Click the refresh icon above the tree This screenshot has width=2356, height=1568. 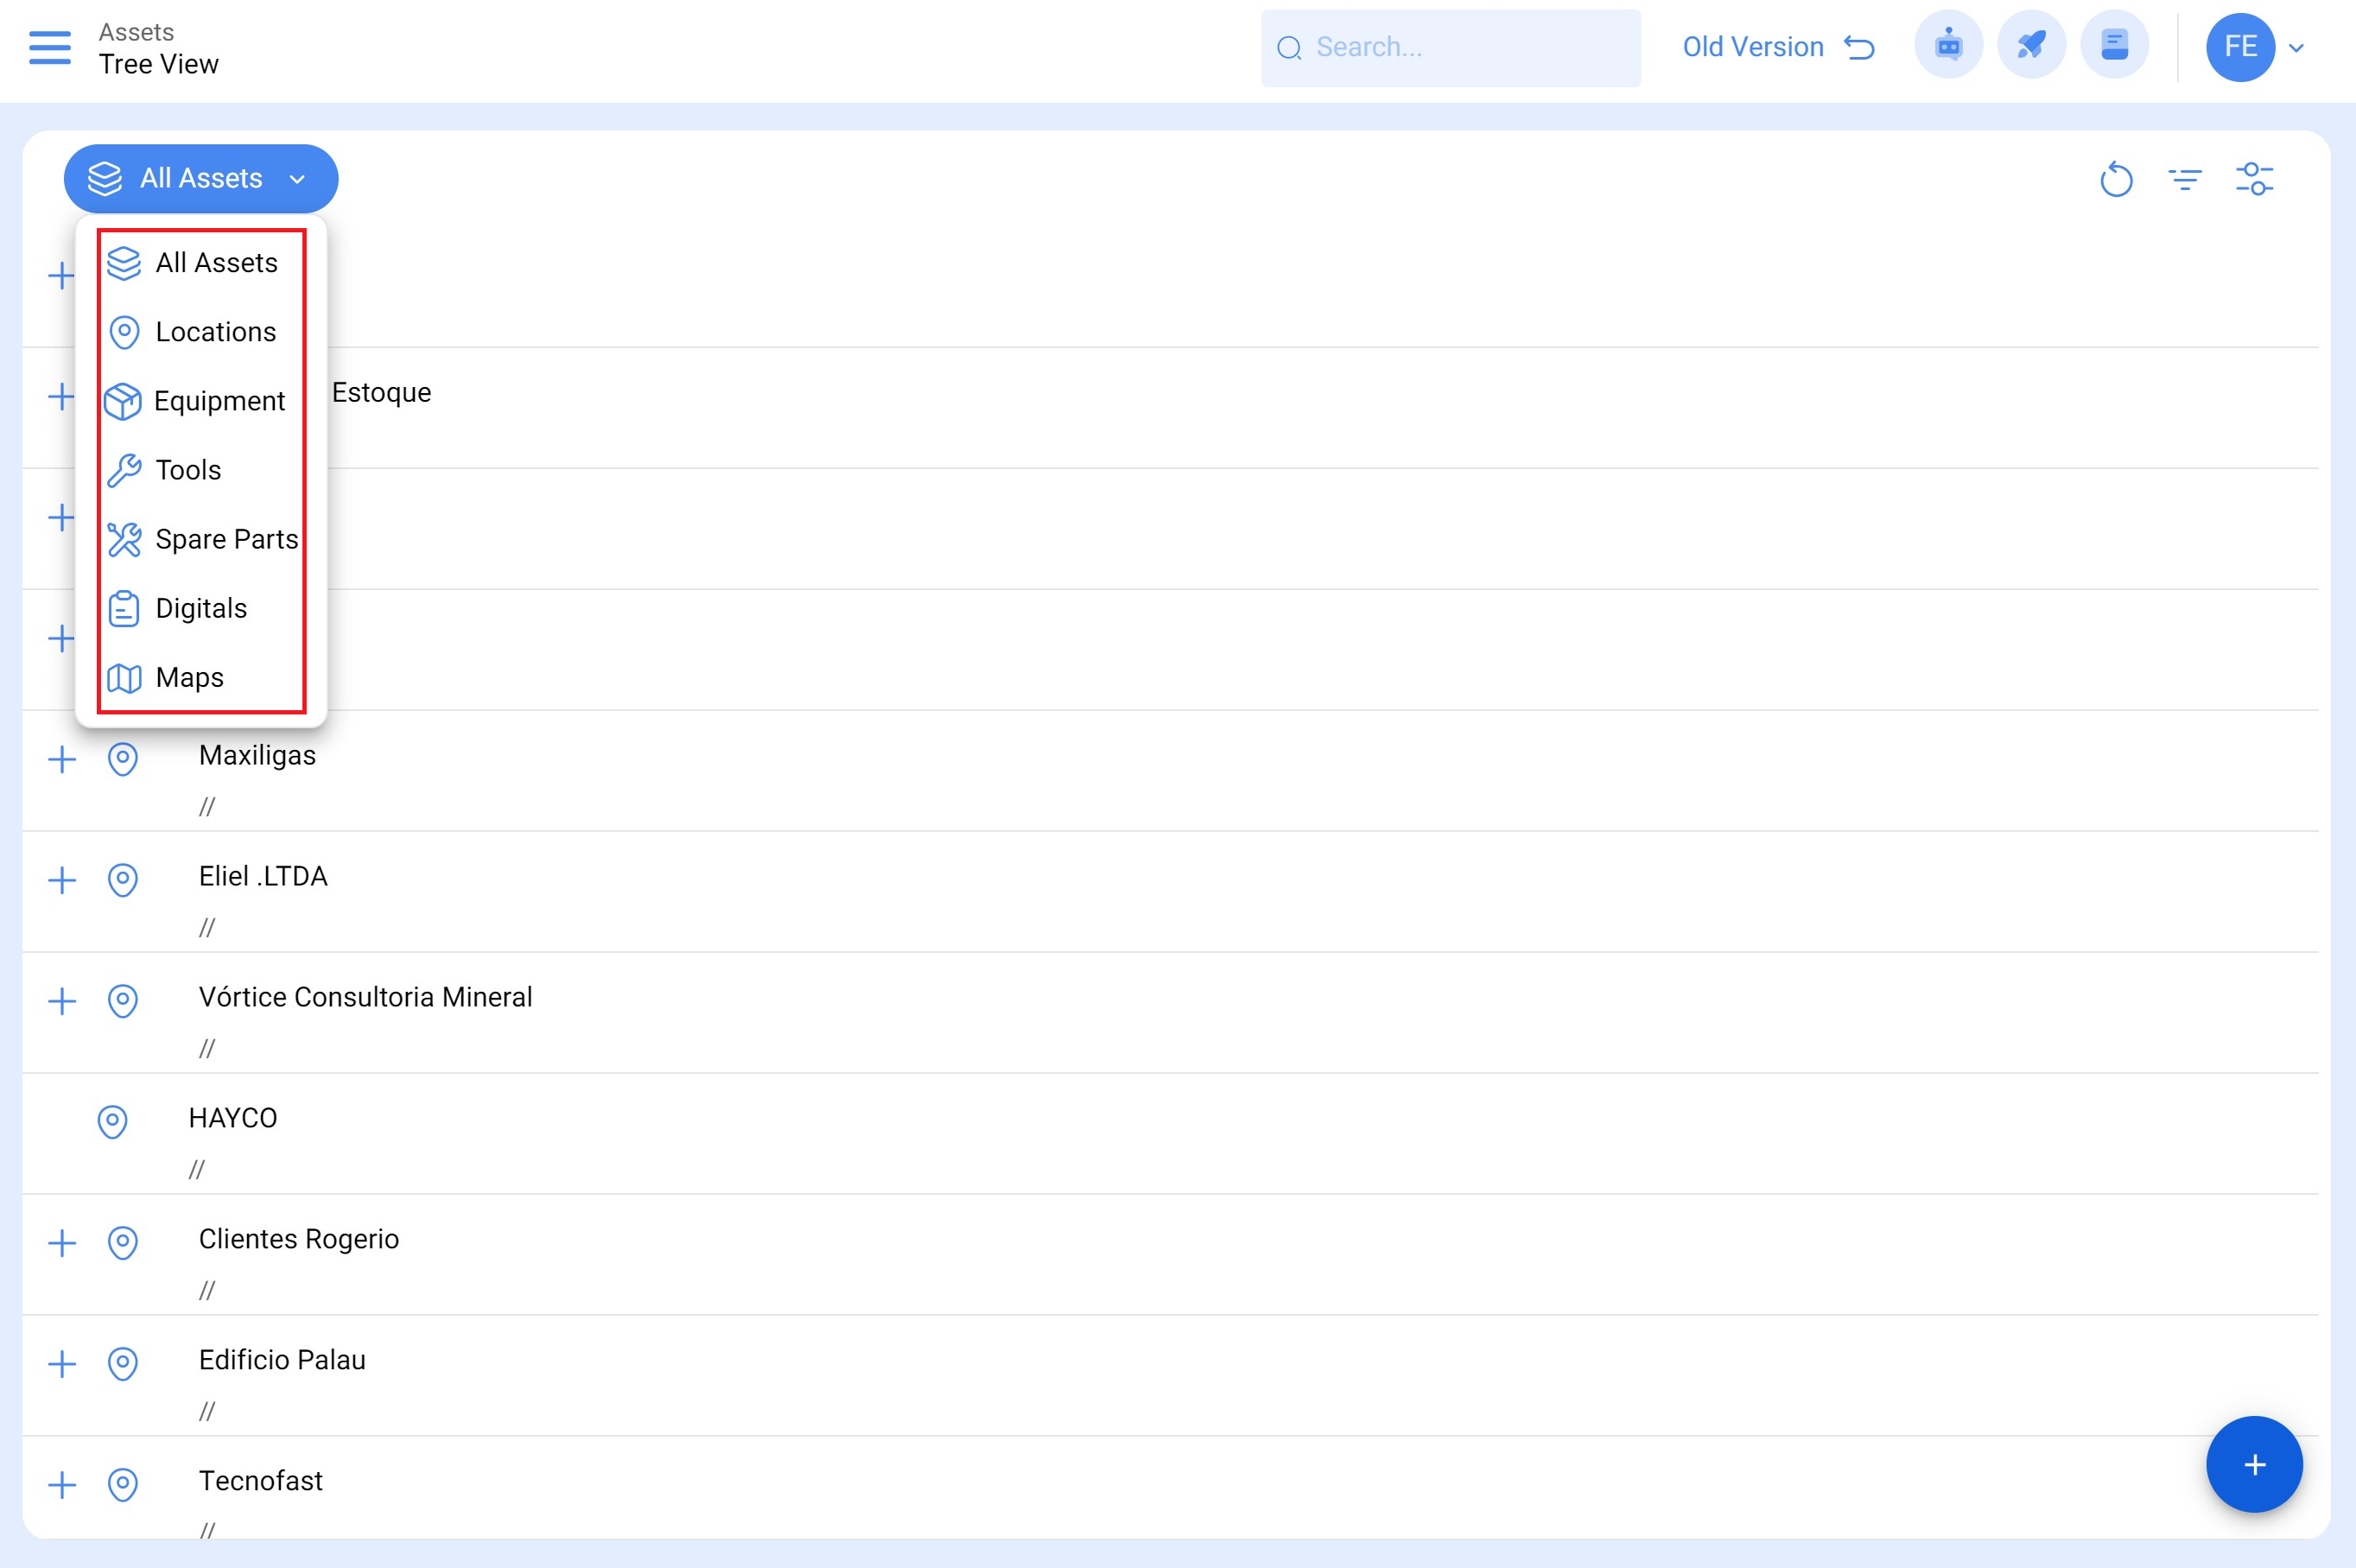click(x=2116, y=180)
